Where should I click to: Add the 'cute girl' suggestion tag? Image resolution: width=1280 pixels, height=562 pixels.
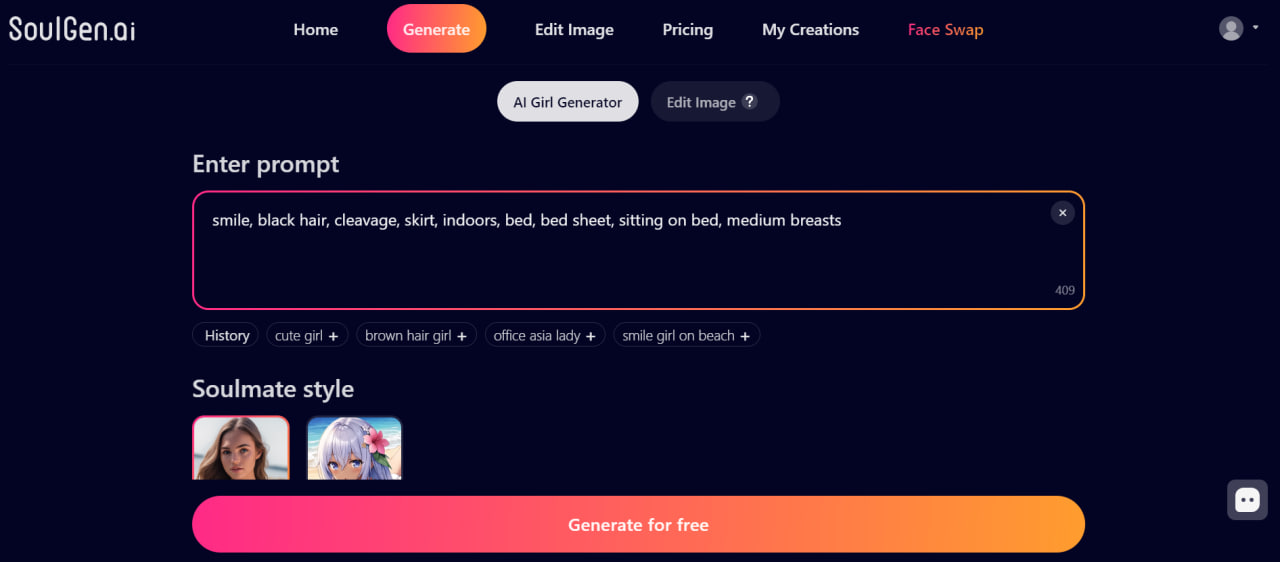pyautogui.click(x=306, y=335)
